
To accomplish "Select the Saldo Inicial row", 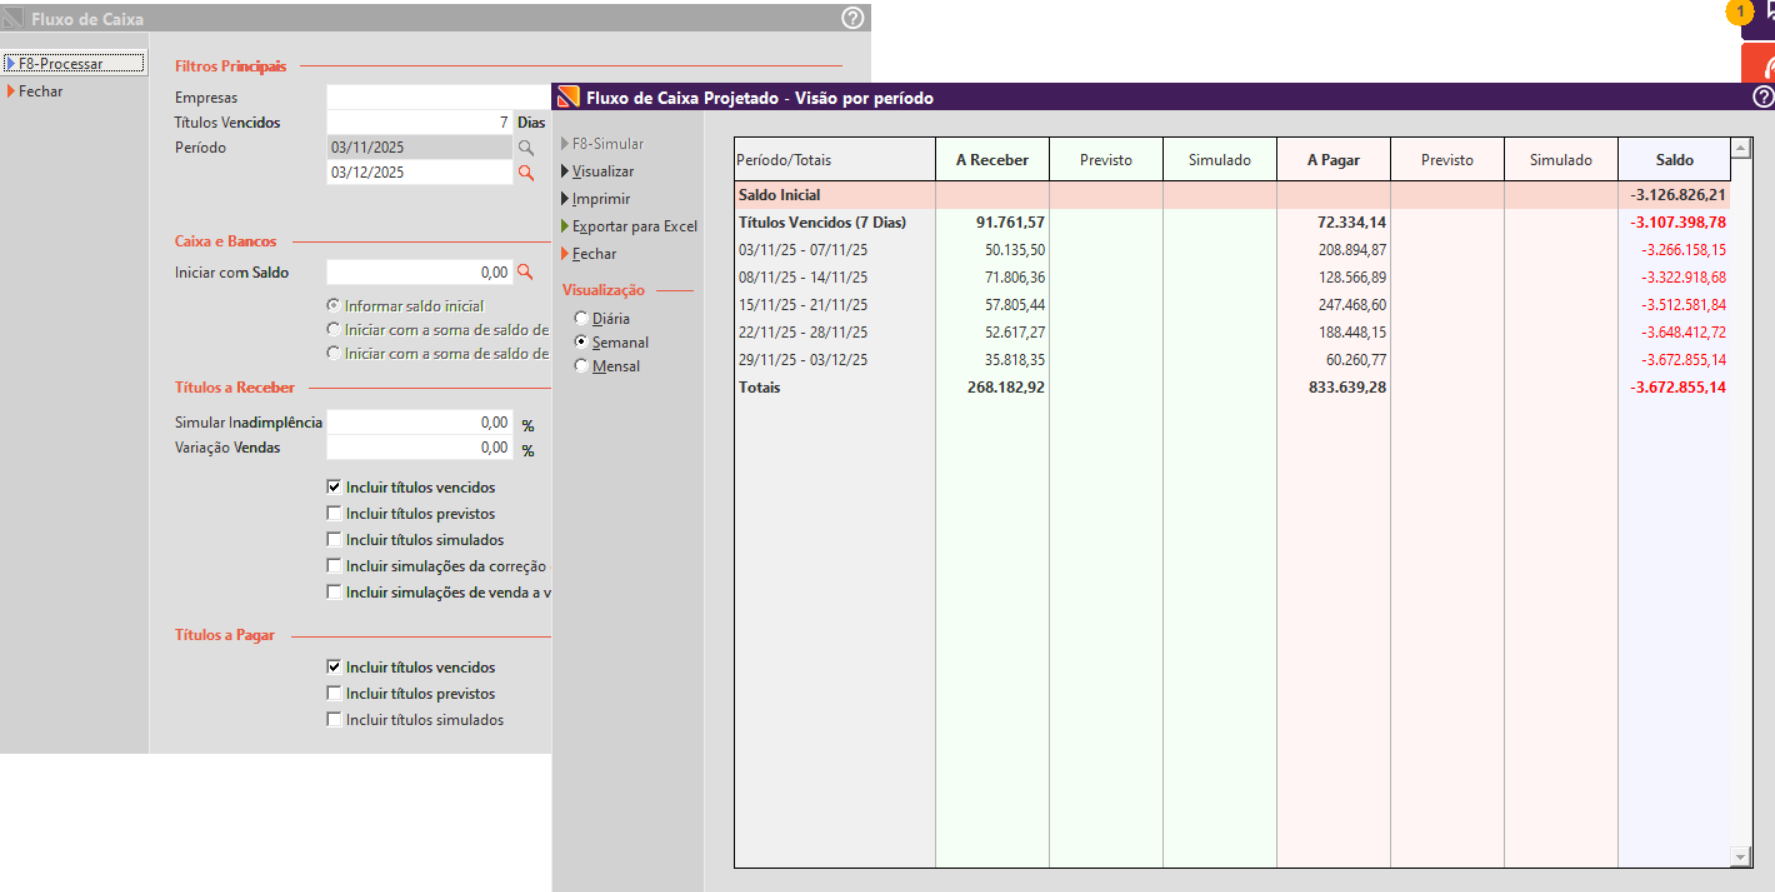I will (x=1232, y=195).
